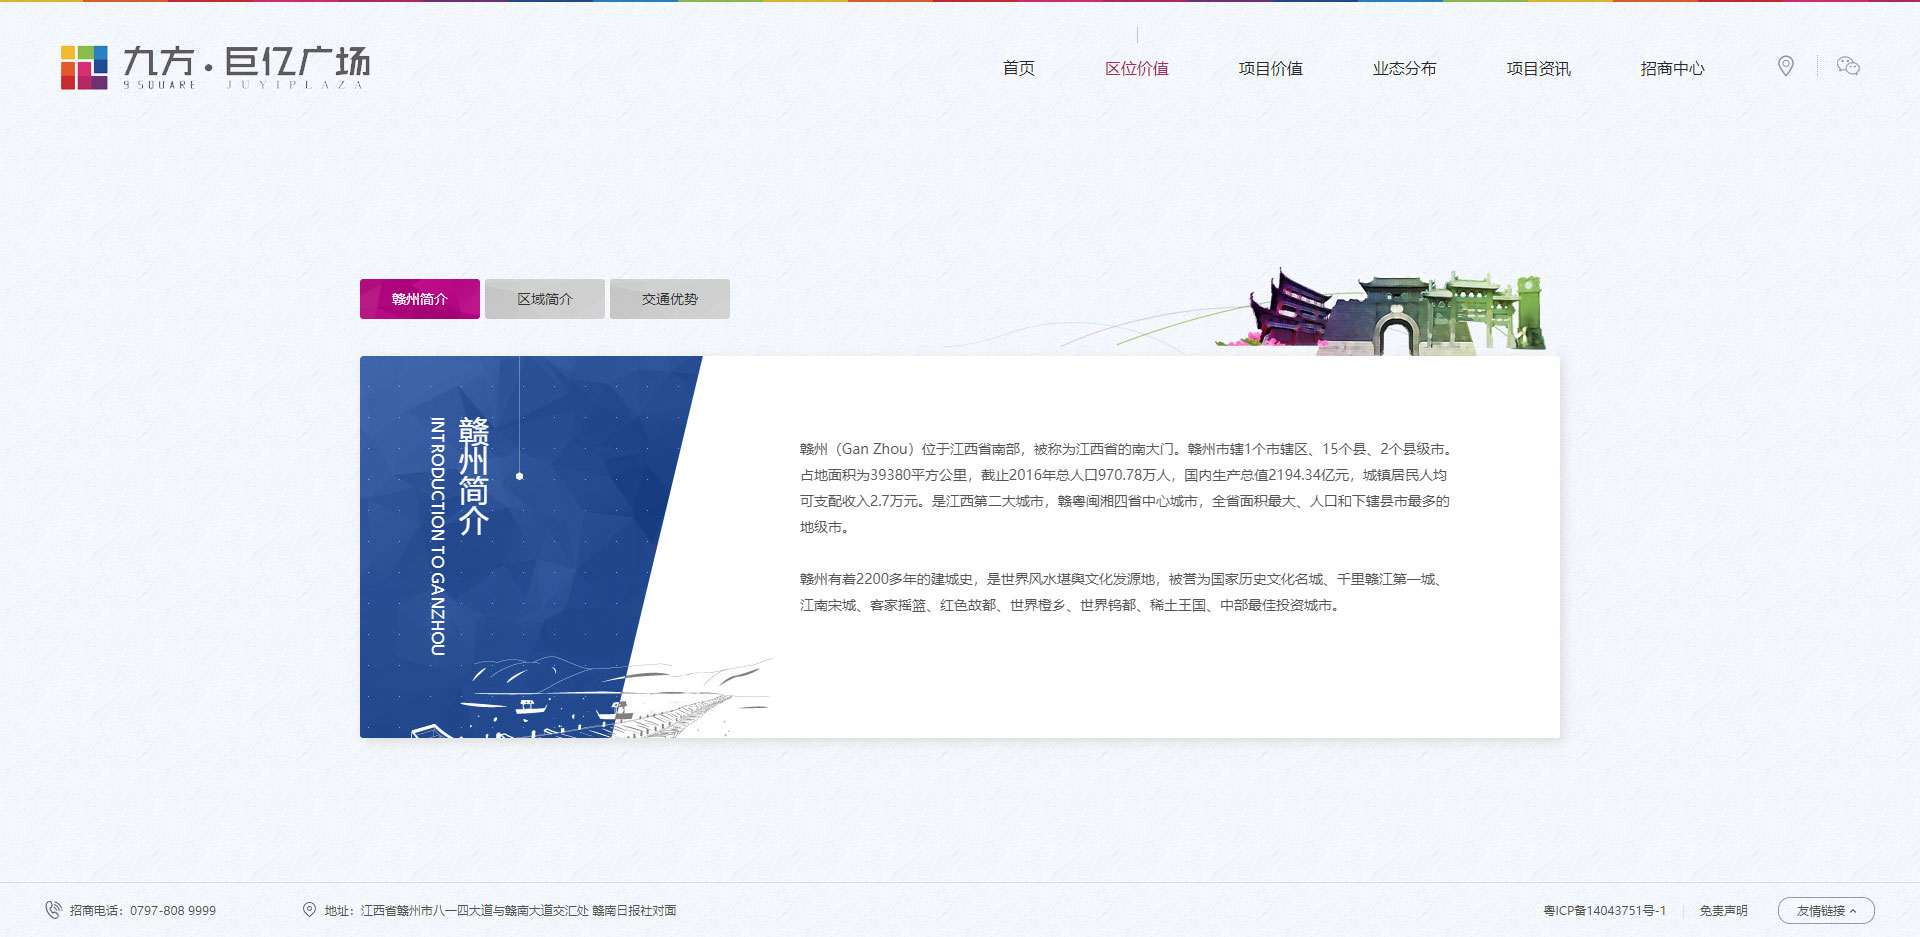Image resolution: width=1920 pixels, height=937 pixels.
Task: Switch to the 区域简介 tab
Action: click(x=544, y=298)
